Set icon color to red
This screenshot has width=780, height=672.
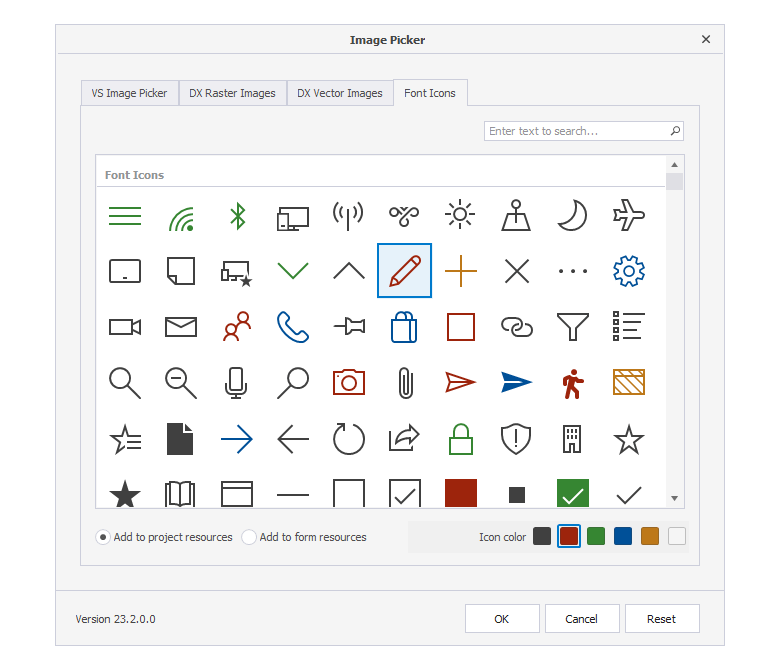pyautogui.click(x=569, y=536)
